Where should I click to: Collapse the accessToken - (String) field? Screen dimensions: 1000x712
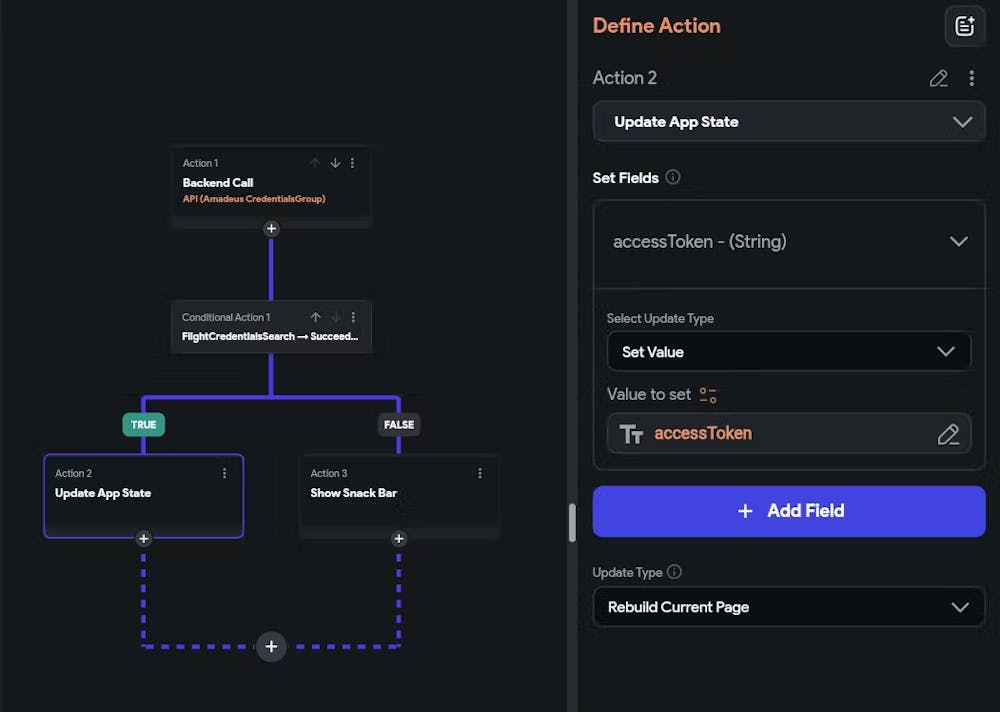[x=958, y=242]
